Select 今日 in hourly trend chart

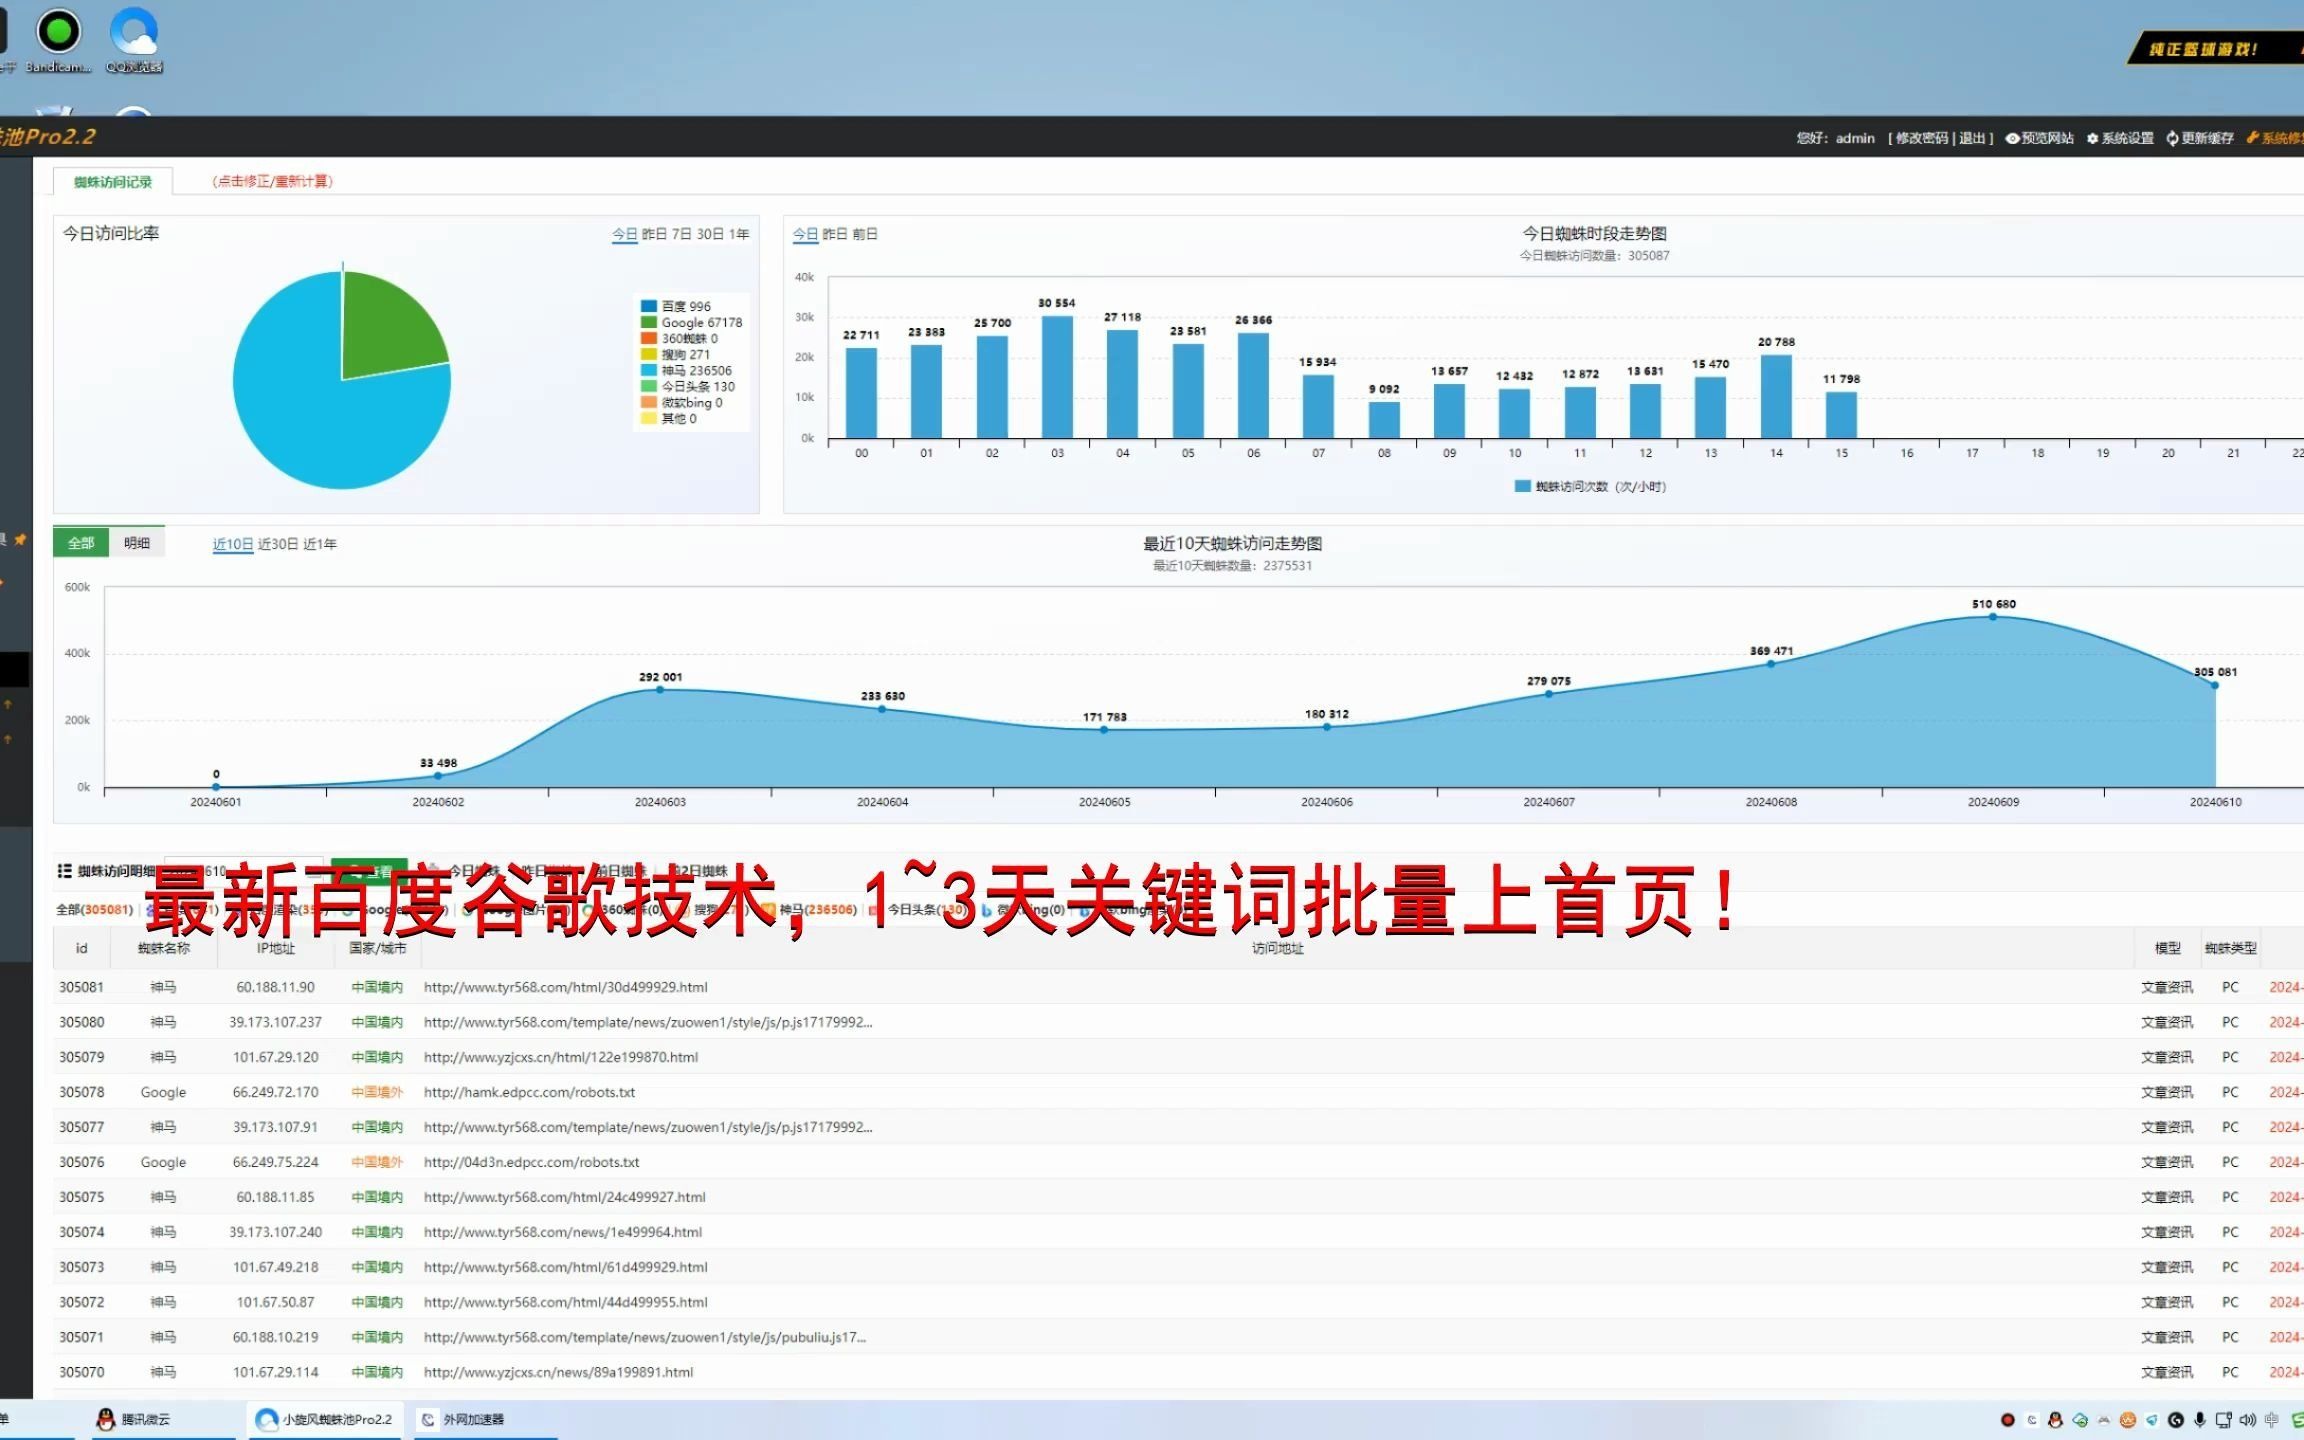point(805,234)
